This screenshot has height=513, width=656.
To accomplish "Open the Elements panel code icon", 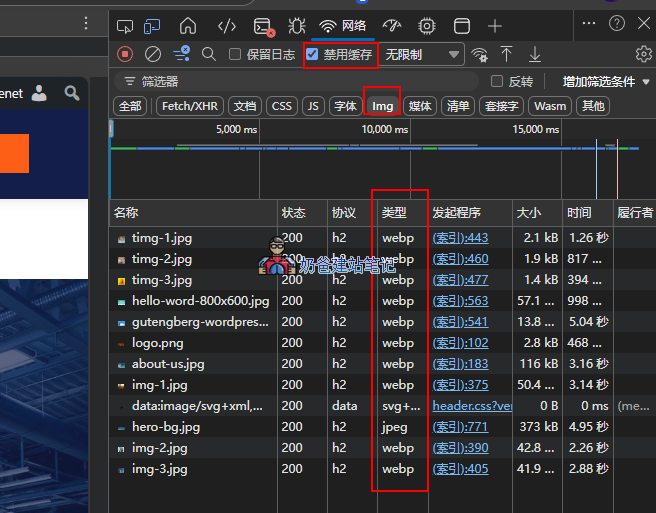I will coord(227,26).
